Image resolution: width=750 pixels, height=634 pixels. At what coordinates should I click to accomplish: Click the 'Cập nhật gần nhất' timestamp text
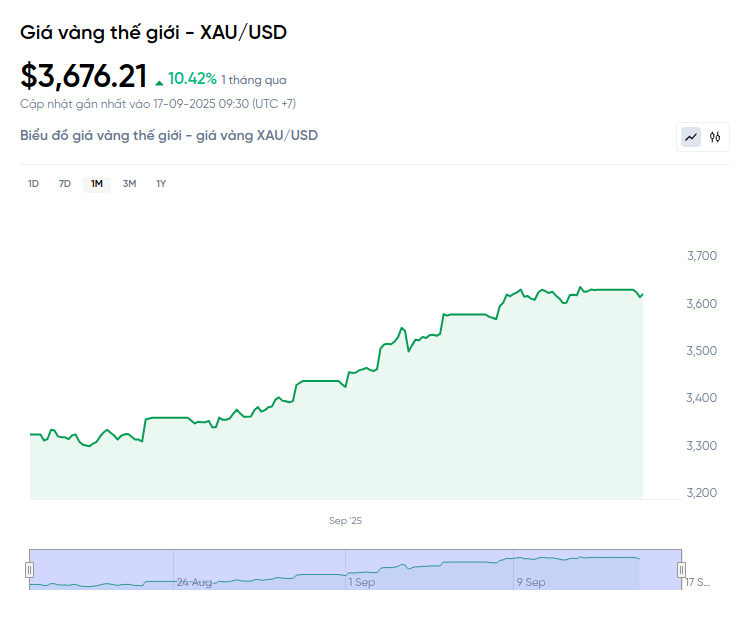click(158, 103)
